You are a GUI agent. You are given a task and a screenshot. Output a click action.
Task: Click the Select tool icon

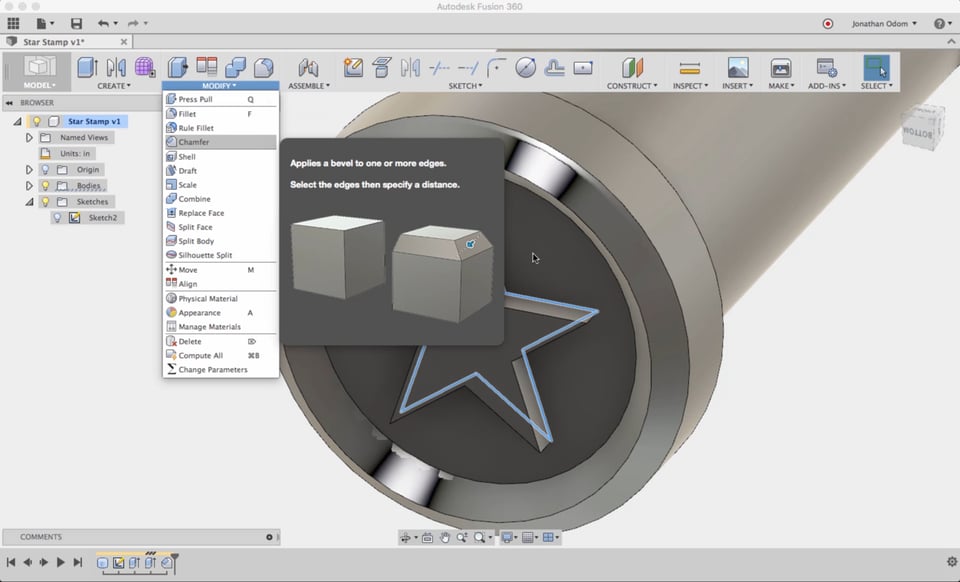(x=875, y=68)
